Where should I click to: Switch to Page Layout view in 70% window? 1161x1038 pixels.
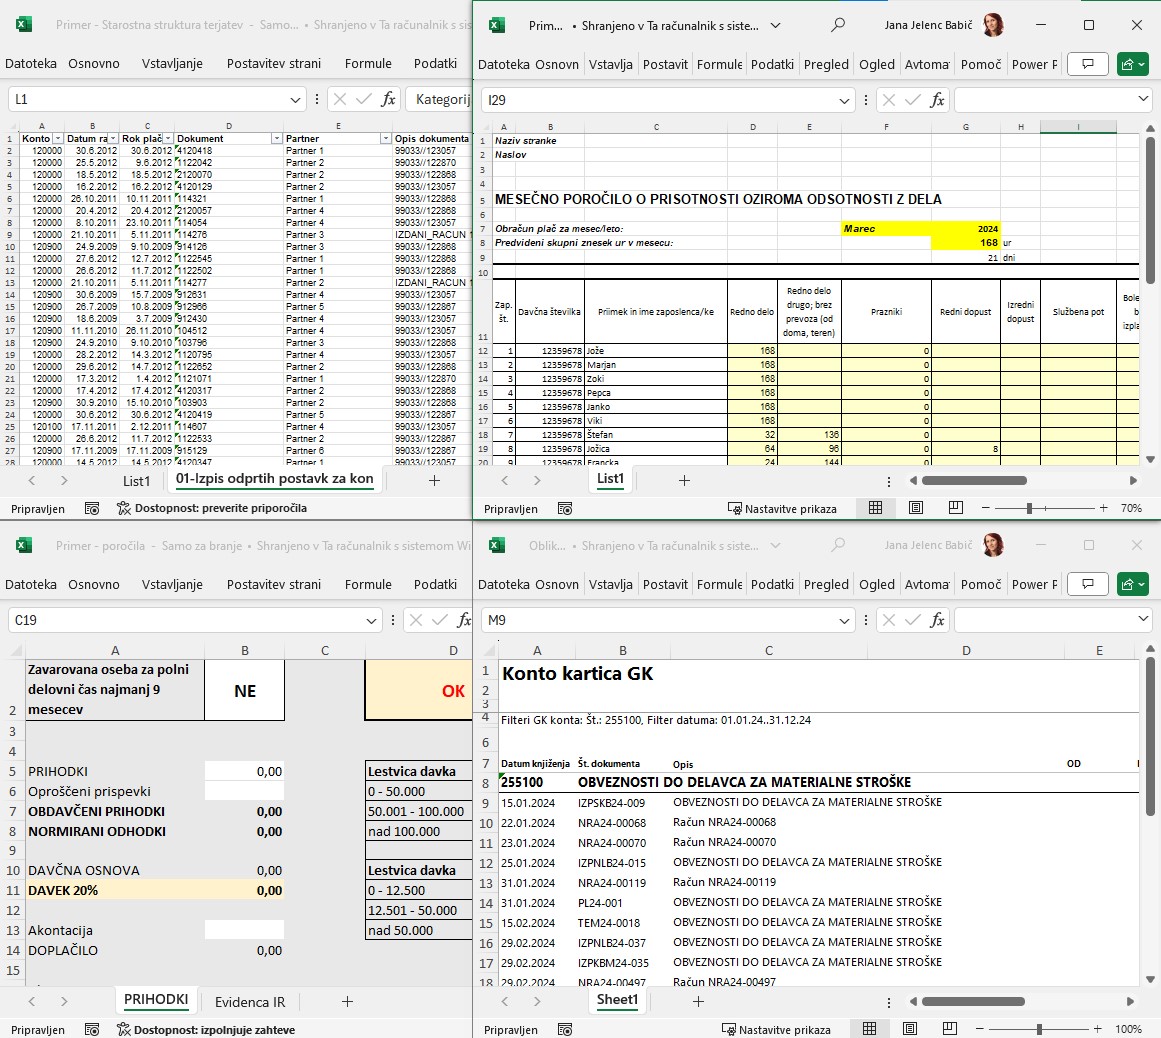pos(916,508)
